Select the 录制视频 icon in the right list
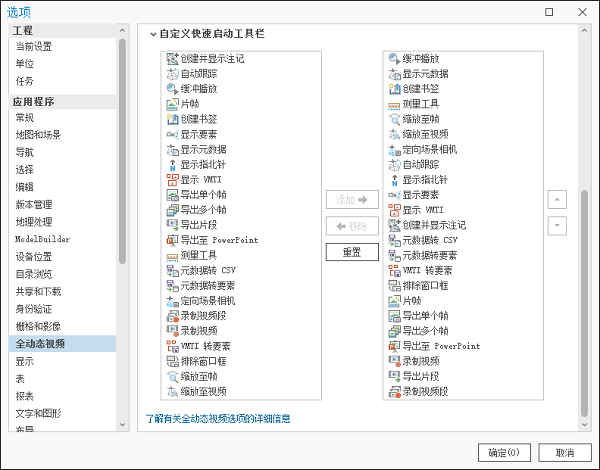This screenshot has height=470, width=600. [x=394, y=360]
